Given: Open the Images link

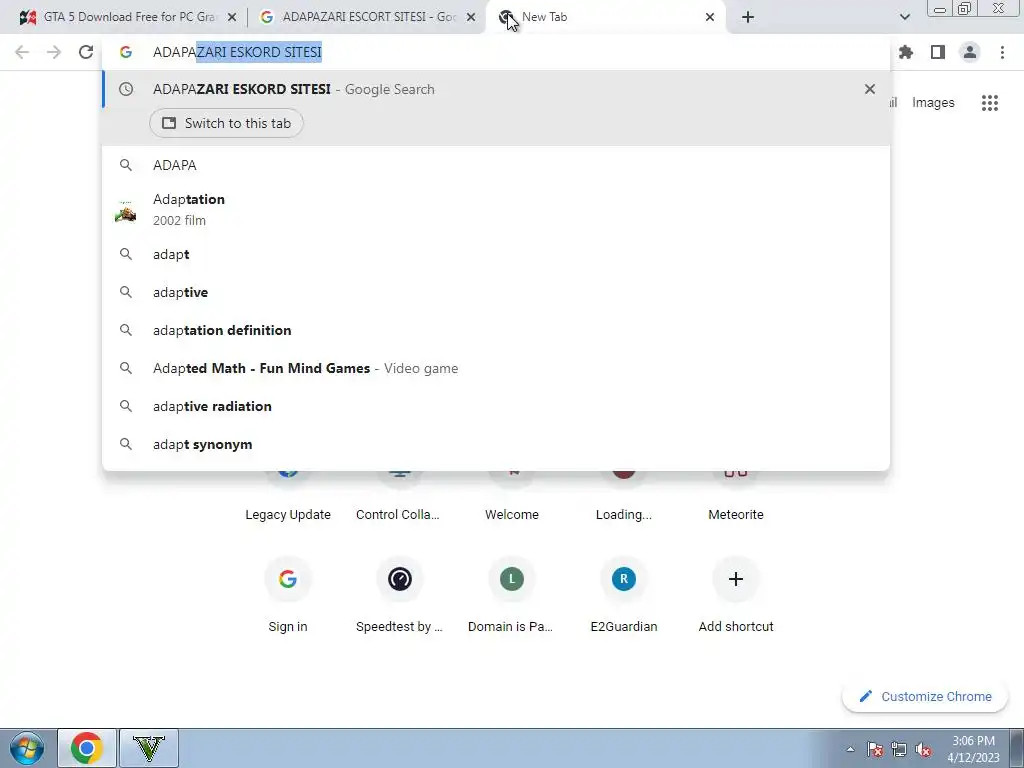Looking at the screenshot, I should point(933,103).
